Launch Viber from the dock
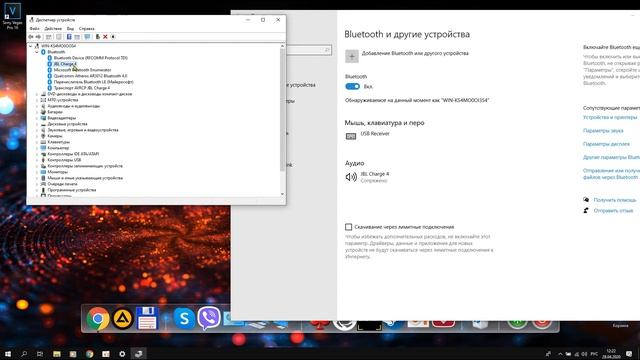640x360 pixels. tap(209, 318)
